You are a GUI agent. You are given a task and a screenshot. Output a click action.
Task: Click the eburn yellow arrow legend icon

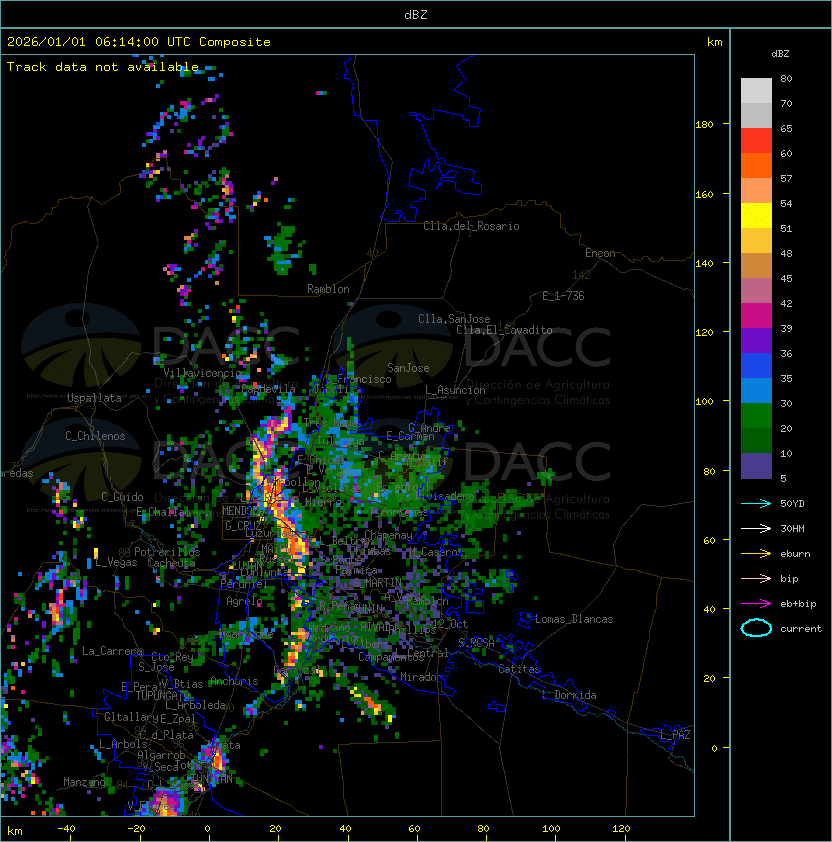pos(756,554)
